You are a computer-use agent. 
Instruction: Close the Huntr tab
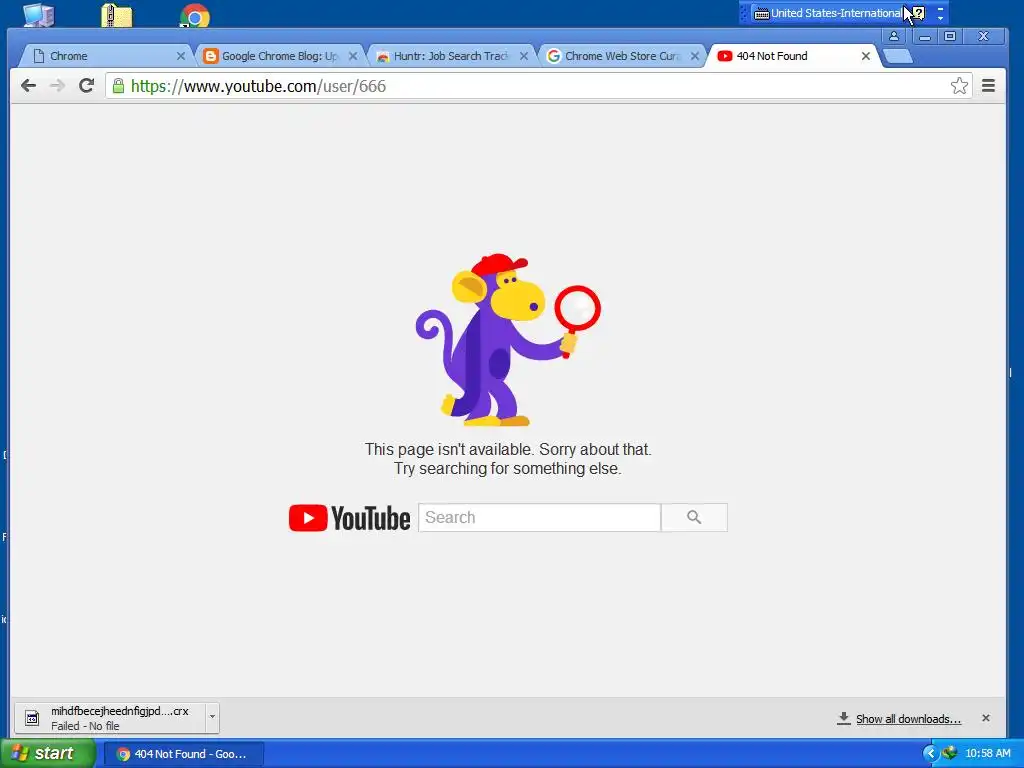click(x=524, y=56)
